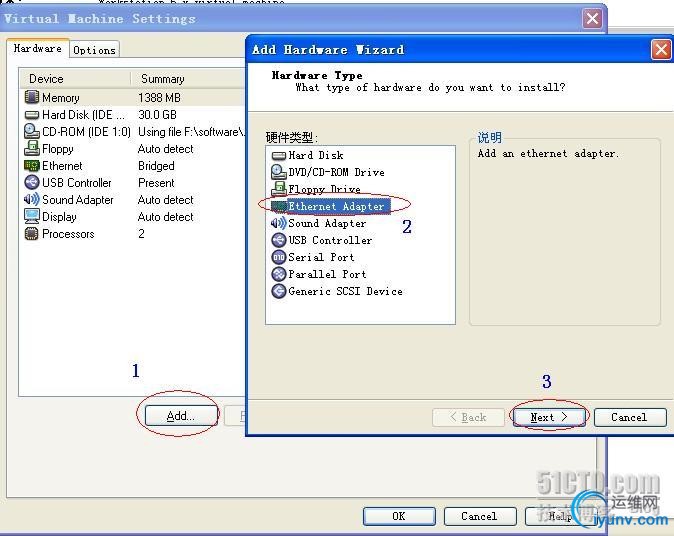Select the 'Using file F:\software' summary text
Image resolution: width=674 pixels, height=536 pixels.
click(191, 132)
